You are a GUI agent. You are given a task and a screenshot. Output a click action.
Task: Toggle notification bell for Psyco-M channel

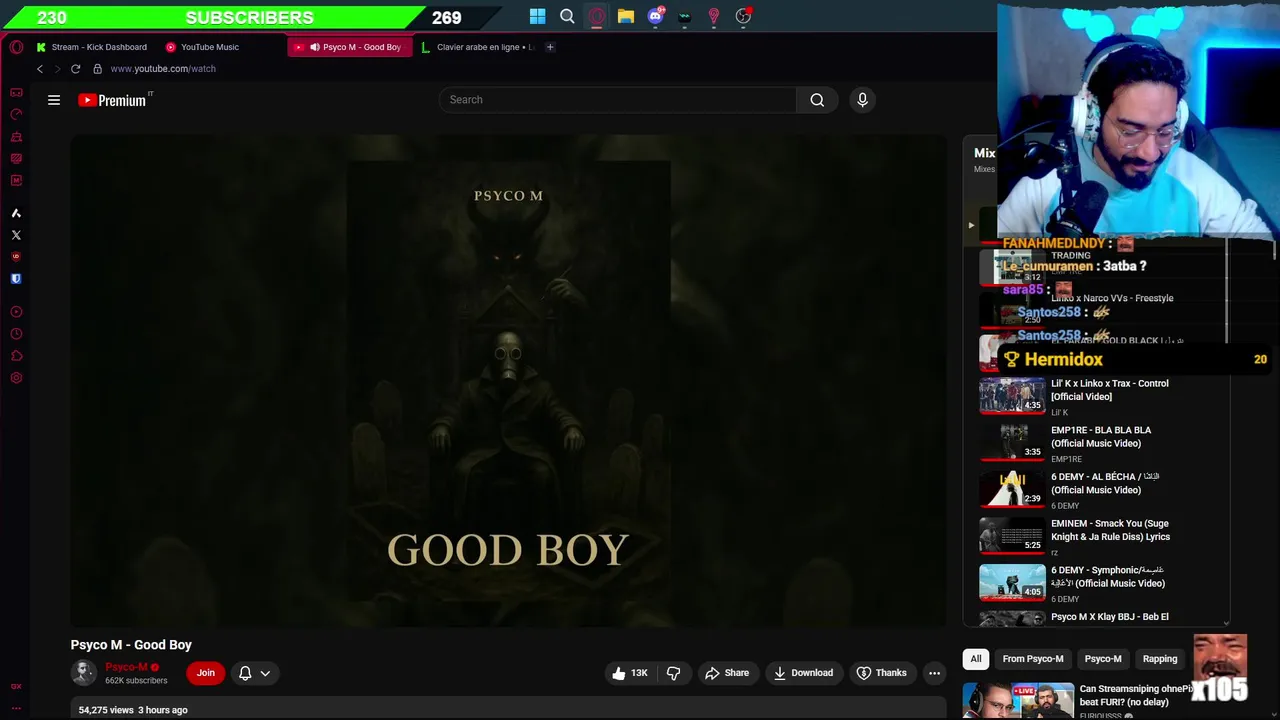(x=245, y=673)
